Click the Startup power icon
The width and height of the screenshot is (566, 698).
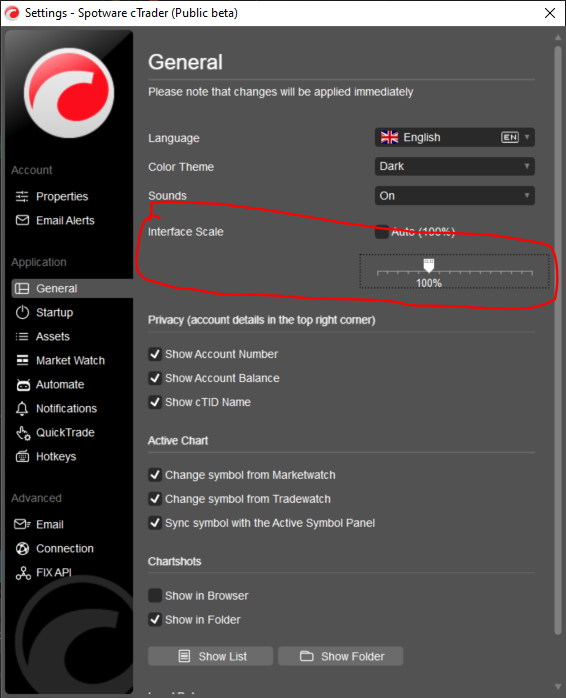click(22, 312)
